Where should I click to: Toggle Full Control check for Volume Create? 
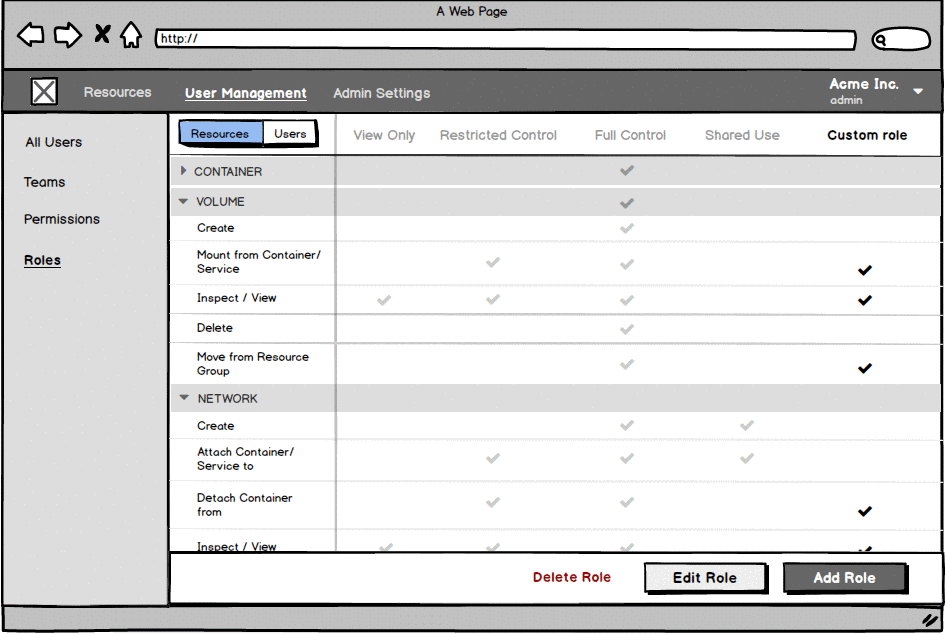pyautogui.click(x=627, y=228)
